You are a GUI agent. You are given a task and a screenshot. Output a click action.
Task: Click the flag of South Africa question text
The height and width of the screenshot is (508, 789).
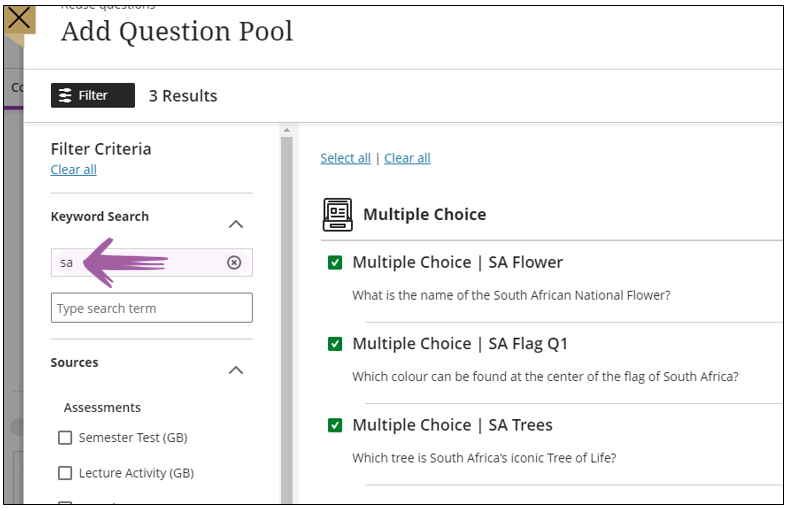pyautogui.click(x=545, y=377)
